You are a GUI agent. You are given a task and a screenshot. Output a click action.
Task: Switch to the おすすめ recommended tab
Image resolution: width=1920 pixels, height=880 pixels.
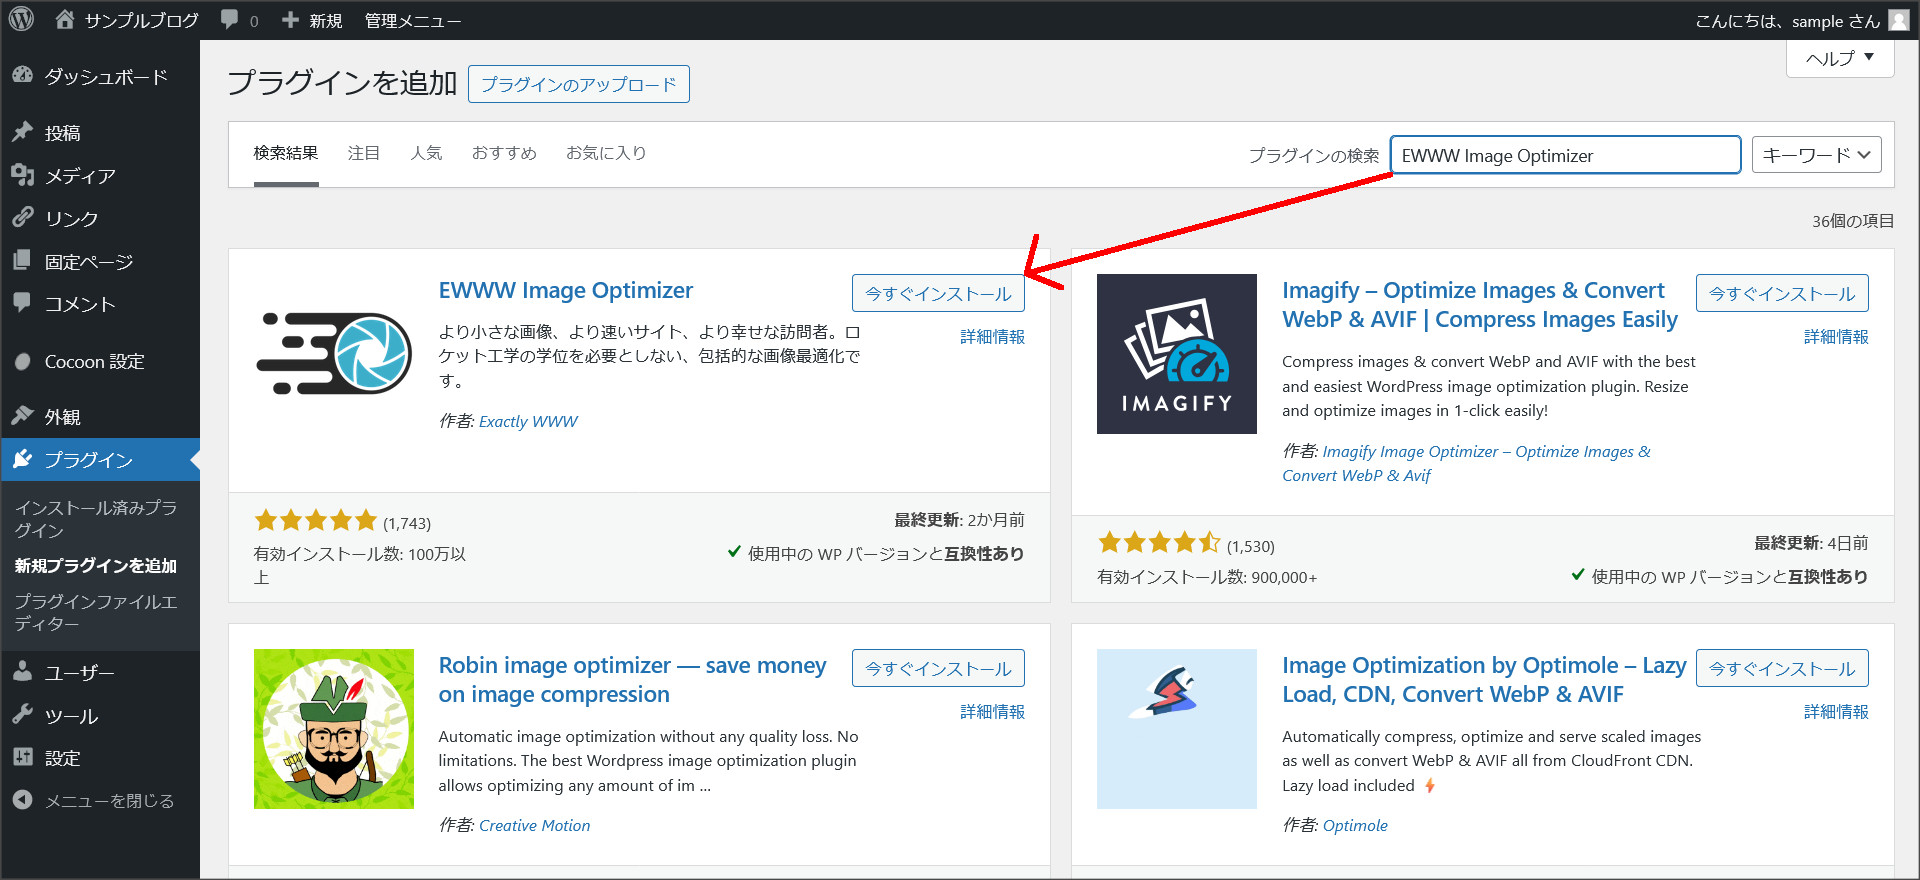504,153
